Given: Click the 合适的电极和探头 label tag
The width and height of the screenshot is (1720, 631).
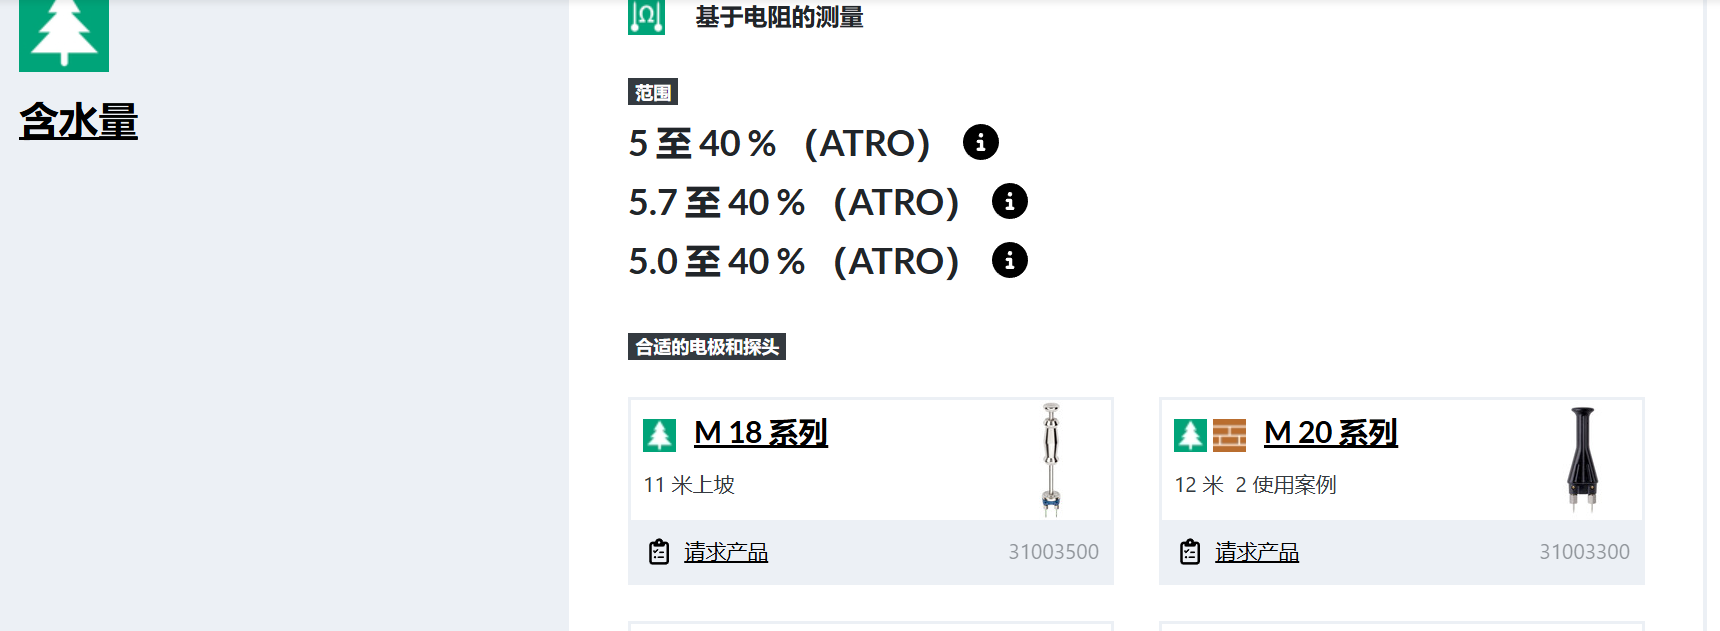Looking at the screenshot, I should [707, 347].
